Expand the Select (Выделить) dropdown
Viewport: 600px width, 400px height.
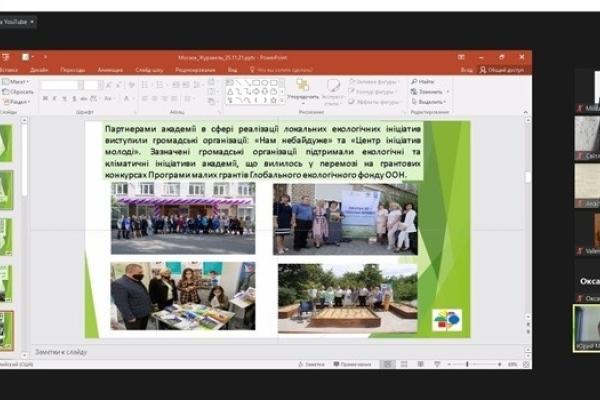(428, 101)
